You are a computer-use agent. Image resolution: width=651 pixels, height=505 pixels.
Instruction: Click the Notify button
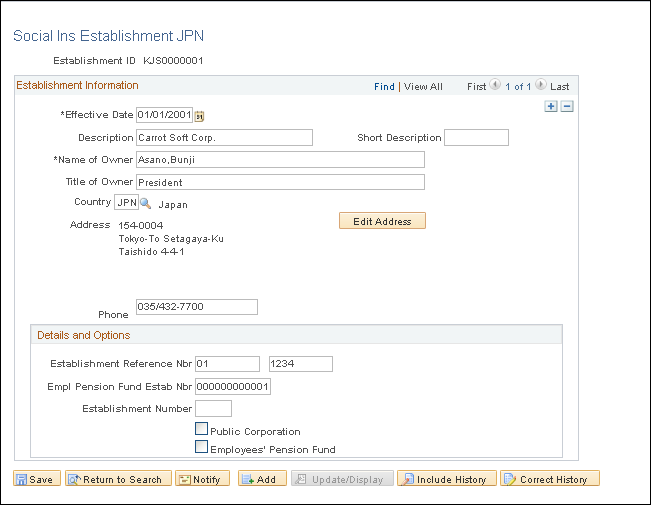(x=203, y=478)
